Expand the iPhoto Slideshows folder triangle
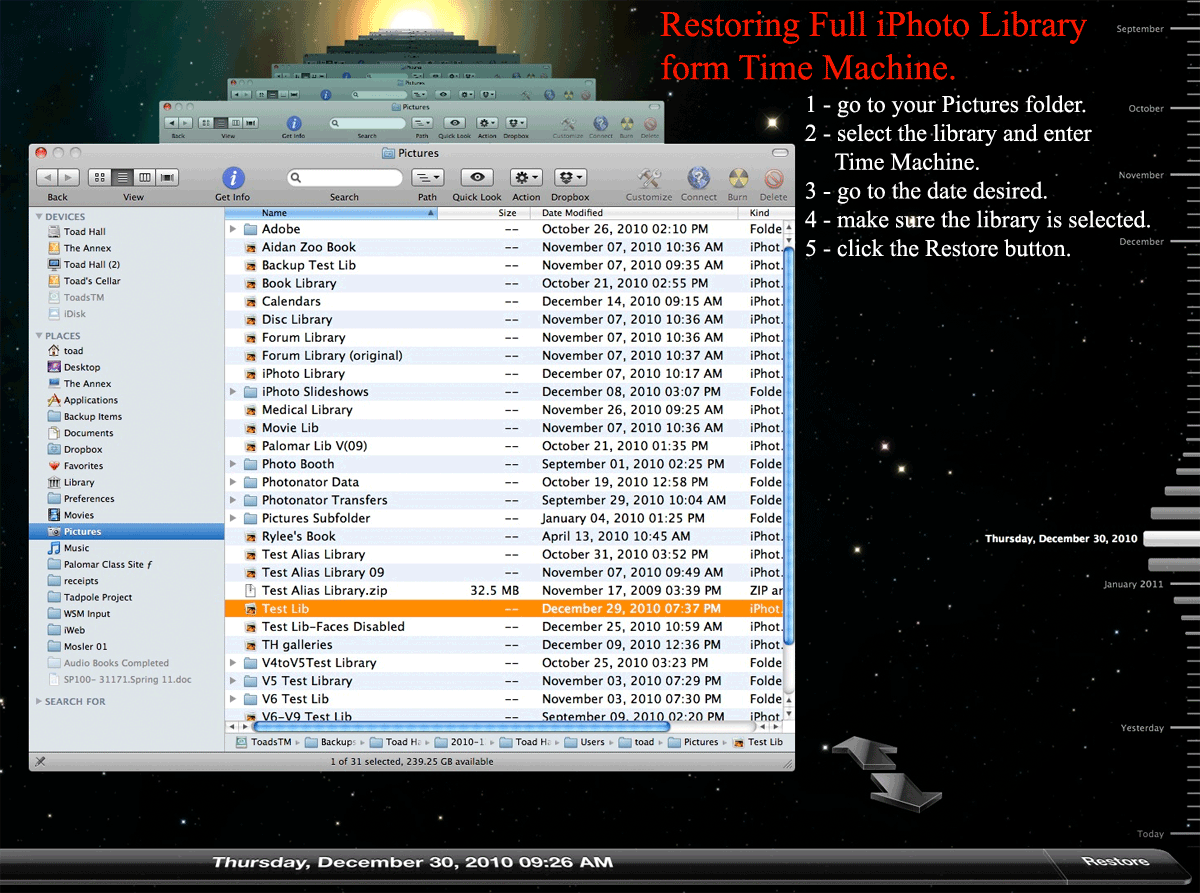This screenshot has width=1200, height=893. [x=233, y=392]
